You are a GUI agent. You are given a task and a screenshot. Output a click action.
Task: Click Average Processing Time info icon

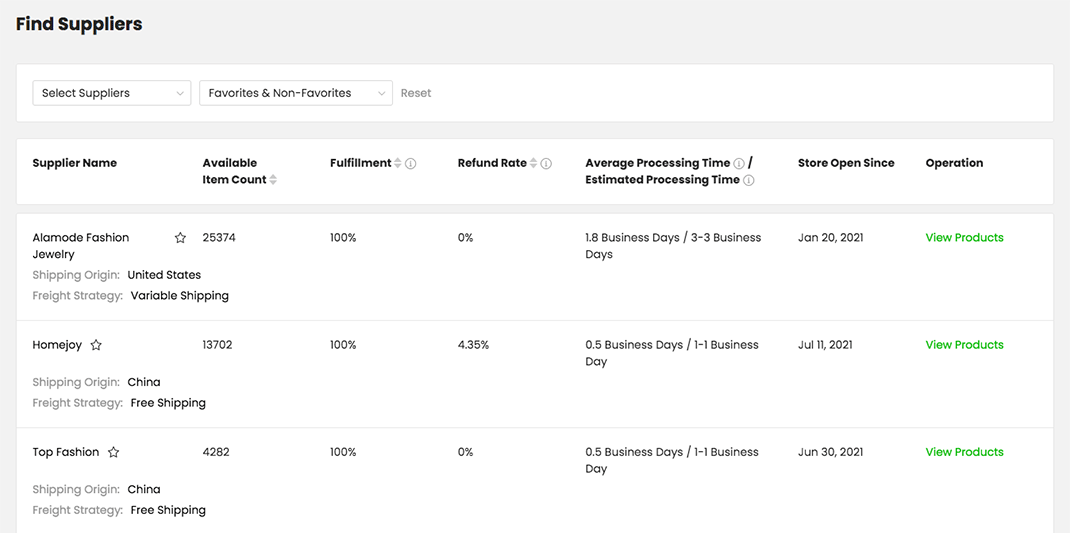coord(739,163)
